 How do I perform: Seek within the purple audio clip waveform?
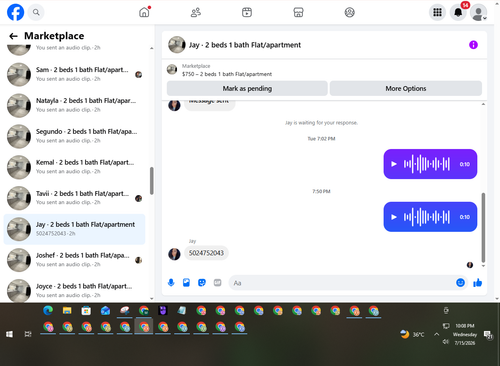pyautogui.click(x=427, y=164)
